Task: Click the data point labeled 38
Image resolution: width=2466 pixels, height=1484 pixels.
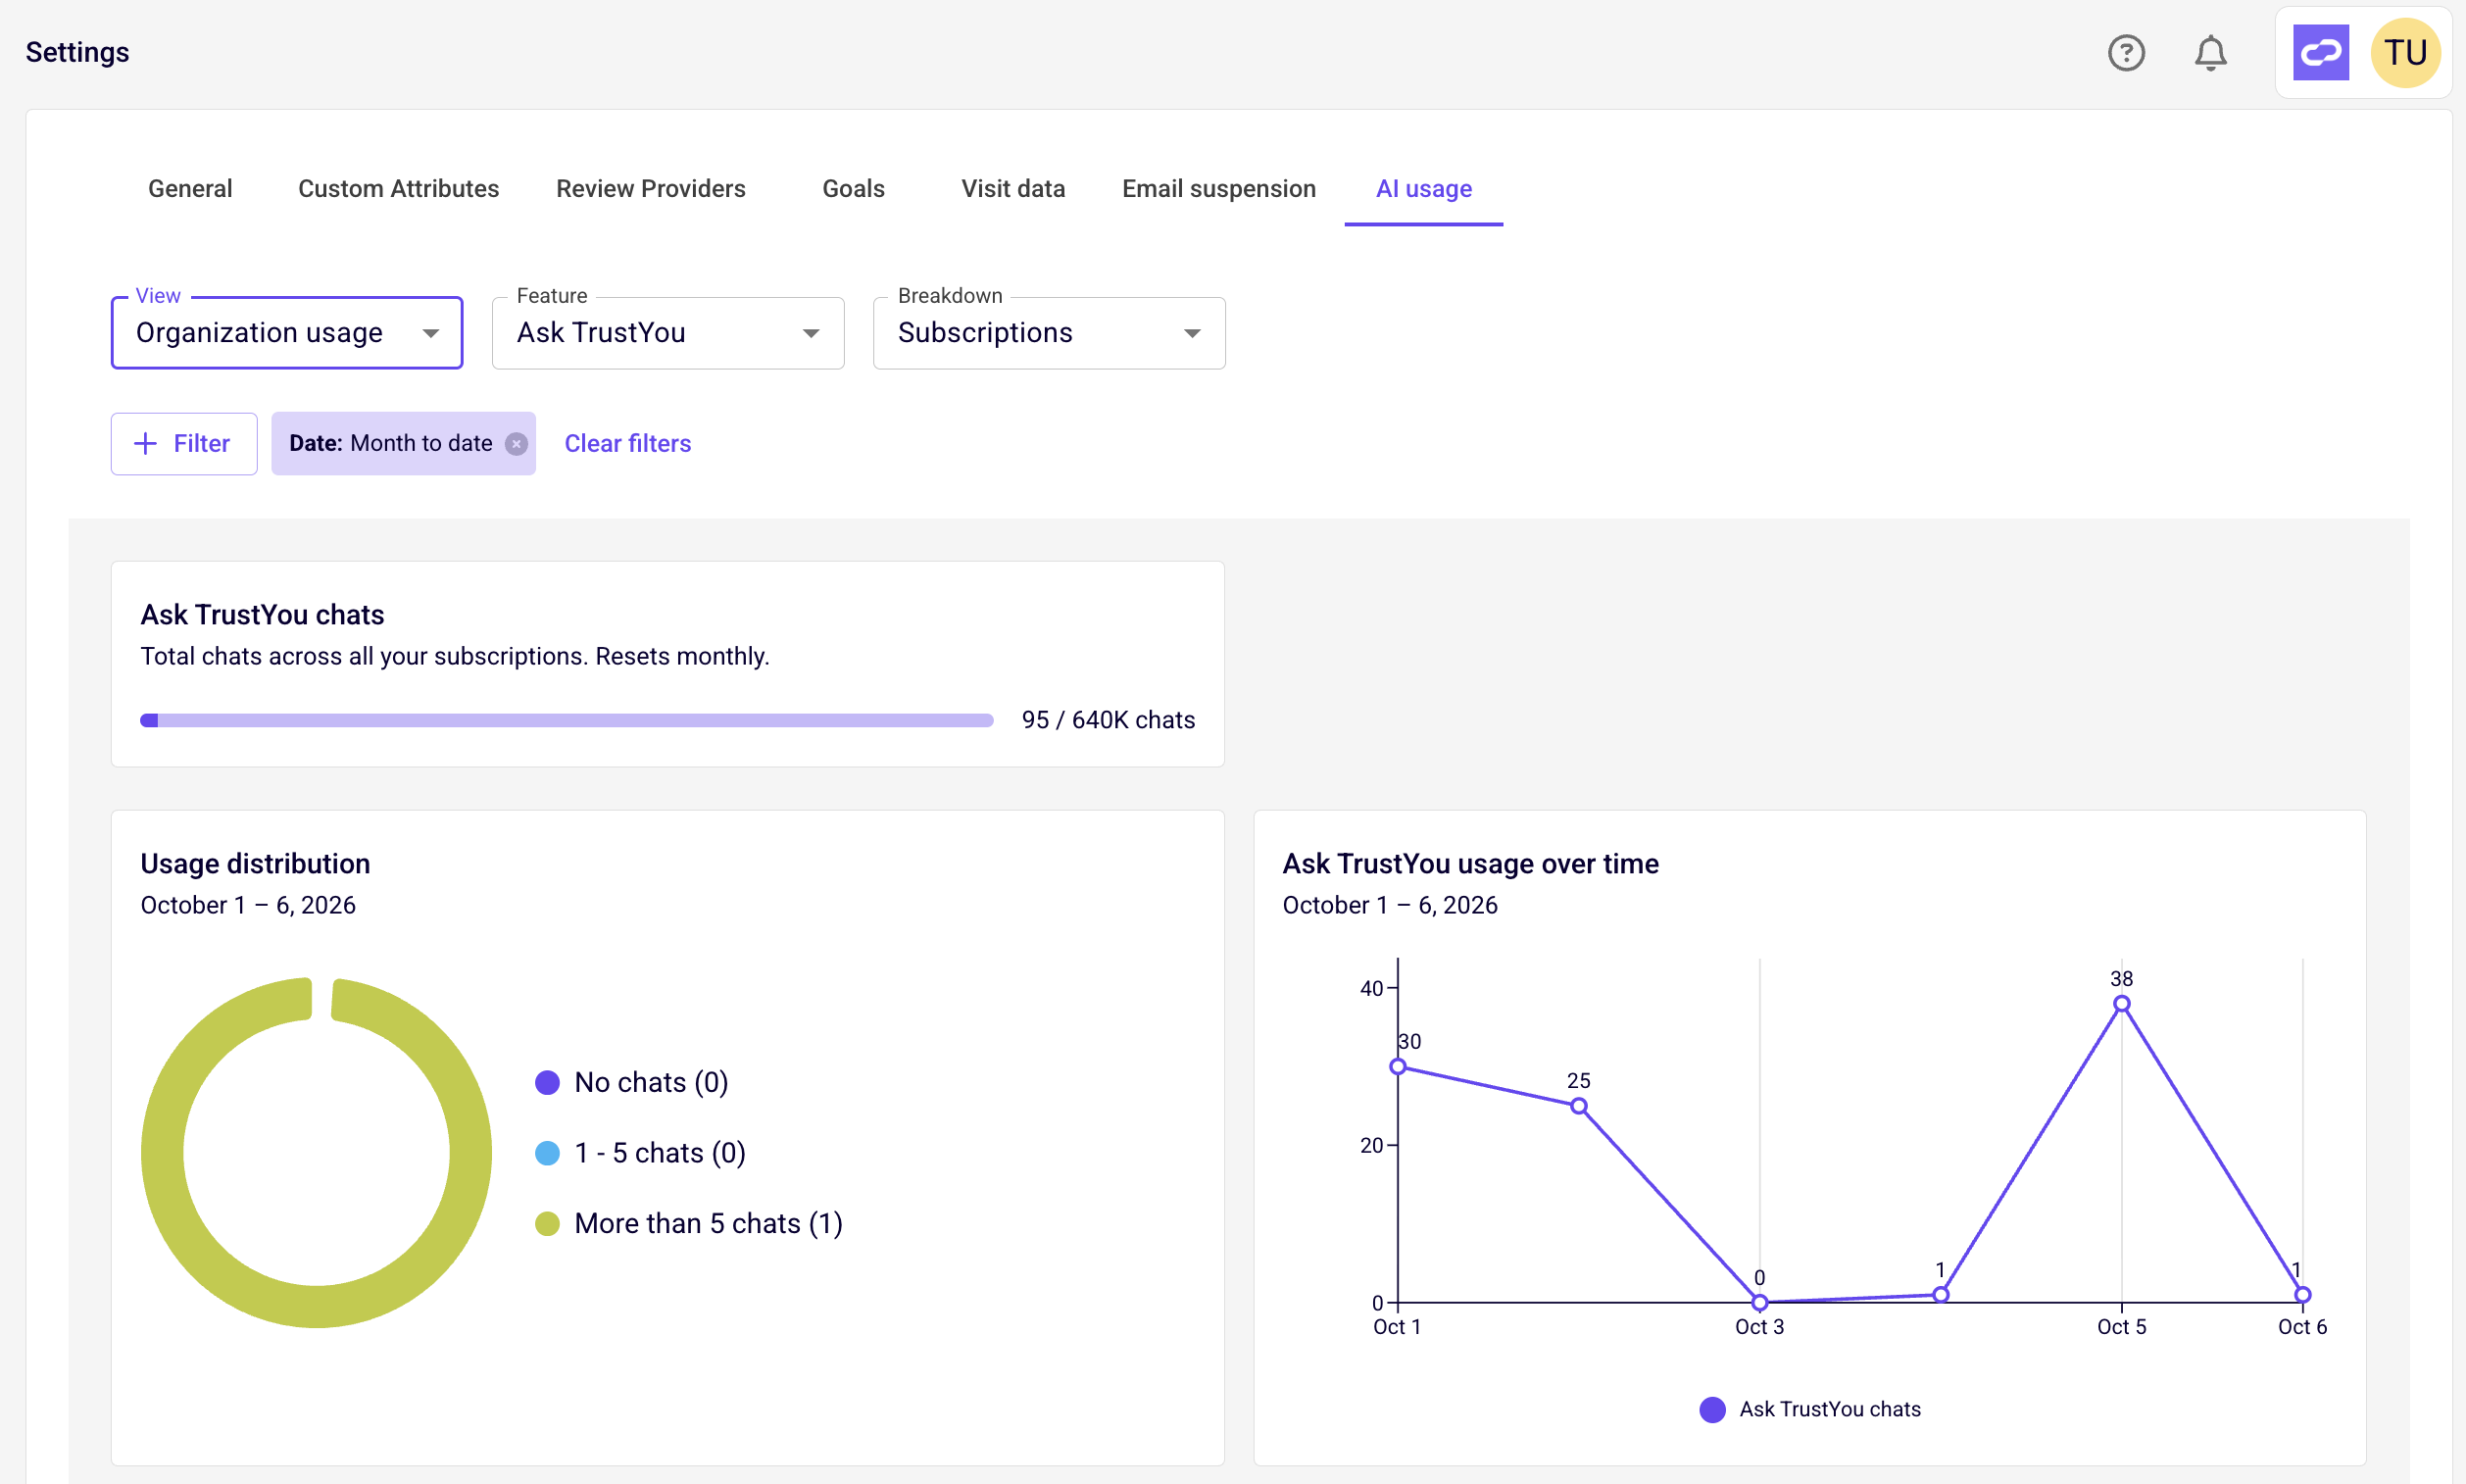Action: 2121,1004
